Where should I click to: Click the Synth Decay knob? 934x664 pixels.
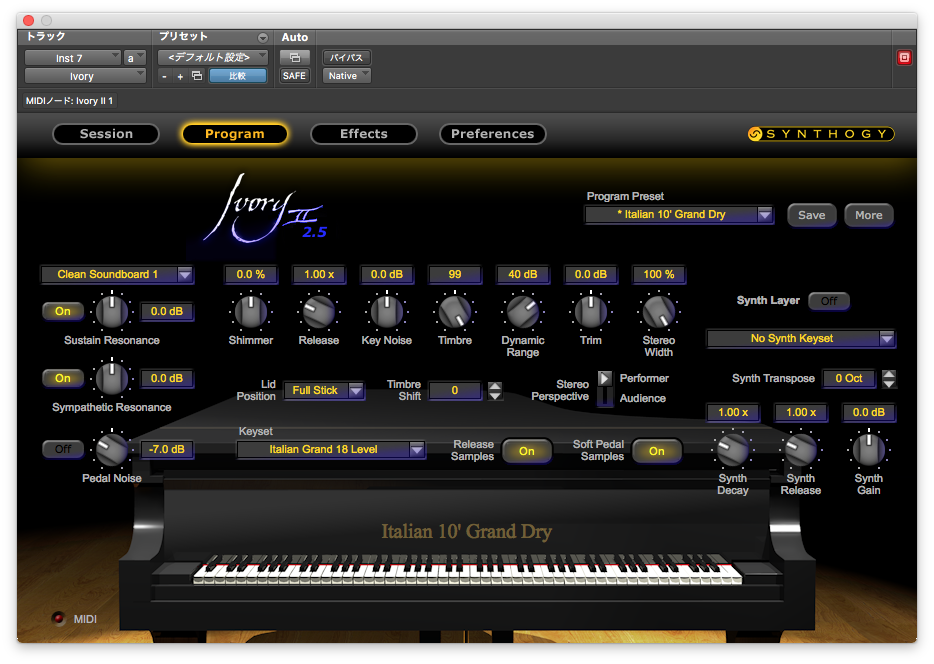[733, 449]
